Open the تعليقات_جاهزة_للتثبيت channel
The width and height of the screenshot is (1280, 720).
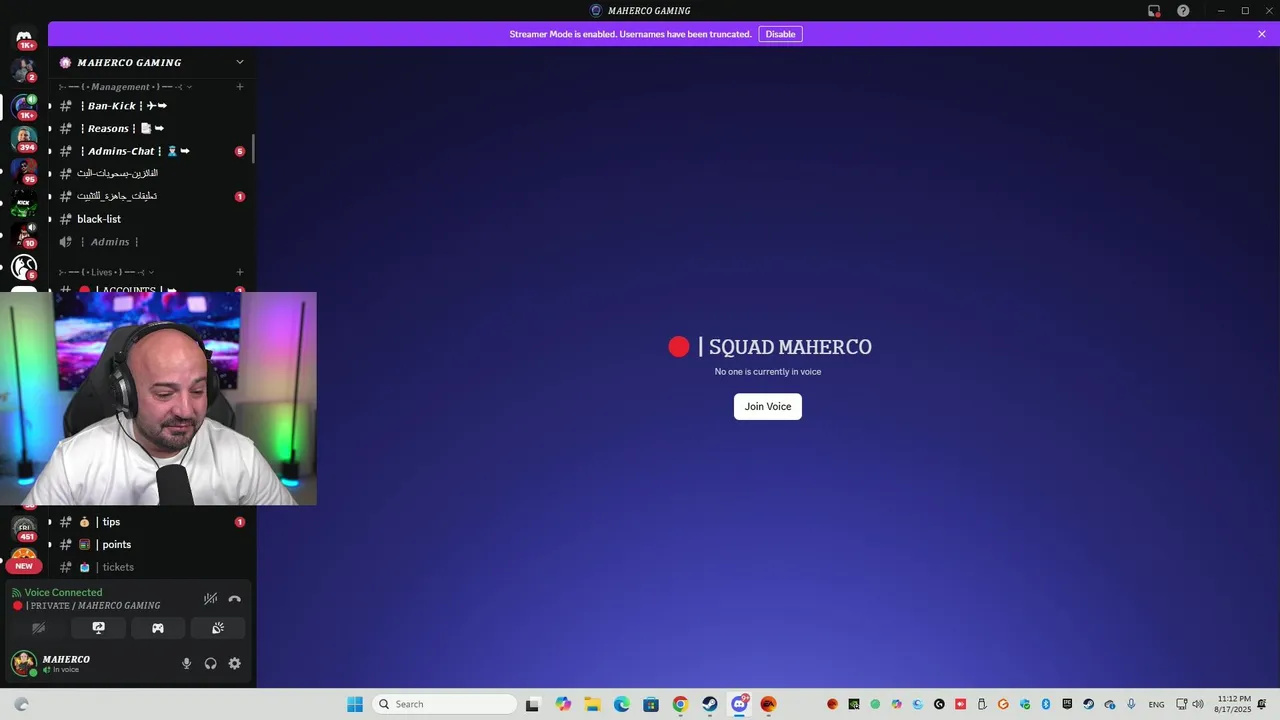click(151, 196)
